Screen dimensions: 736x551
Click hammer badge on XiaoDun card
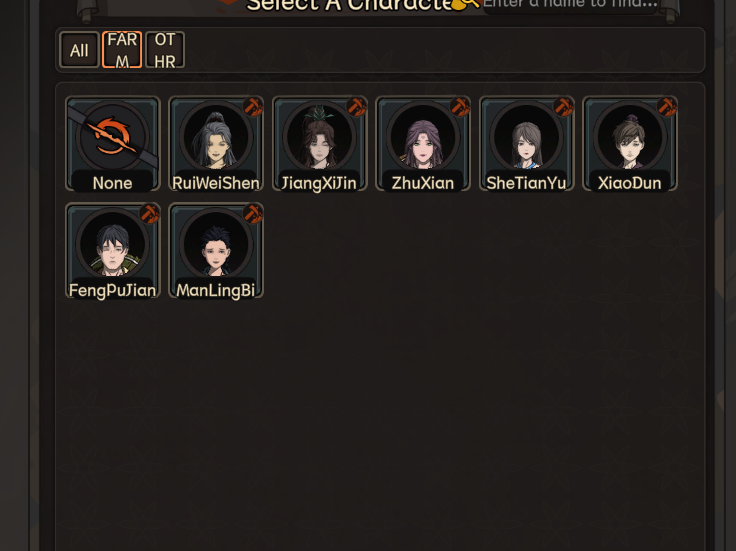tap(667, 107)
